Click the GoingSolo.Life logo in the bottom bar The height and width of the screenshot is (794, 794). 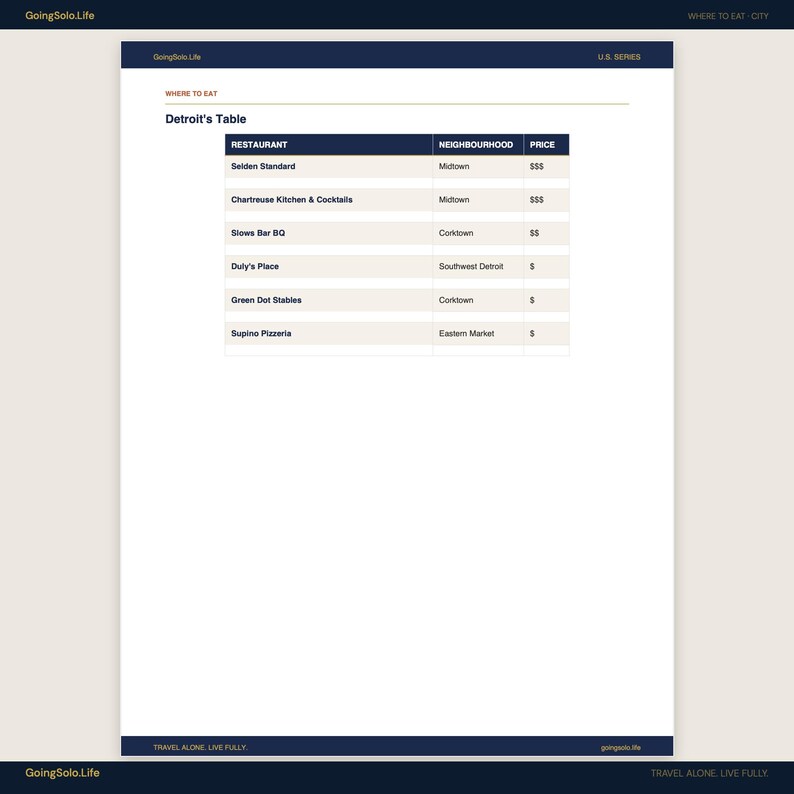point(62,773)
